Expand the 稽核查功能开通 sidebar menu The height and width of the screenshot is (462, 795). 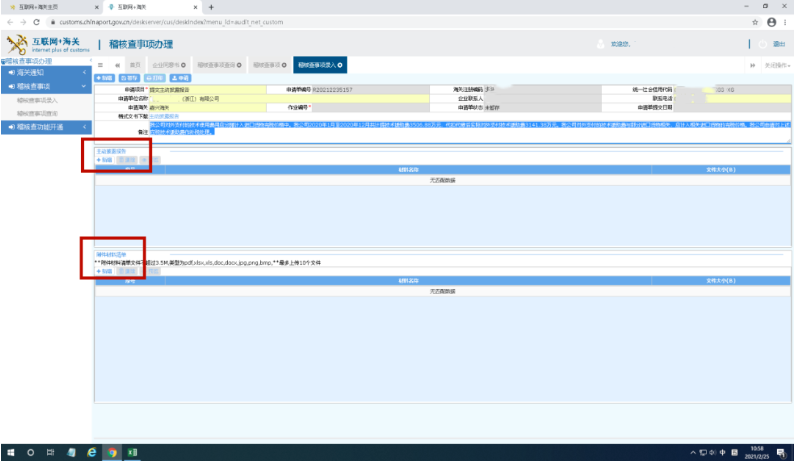tap(47, 127)
